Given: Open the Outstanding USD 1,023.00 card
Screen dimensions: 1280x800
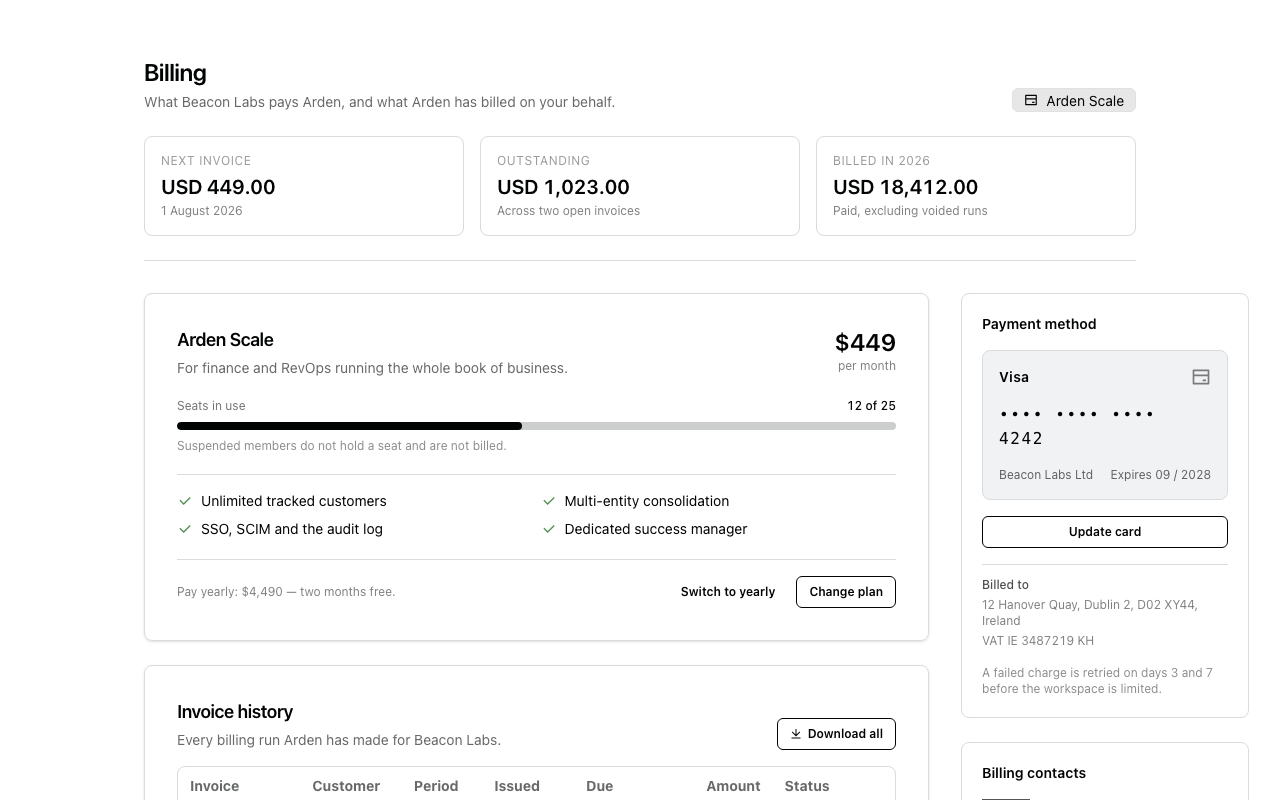Looking at the screenshot, I should 640,186.
